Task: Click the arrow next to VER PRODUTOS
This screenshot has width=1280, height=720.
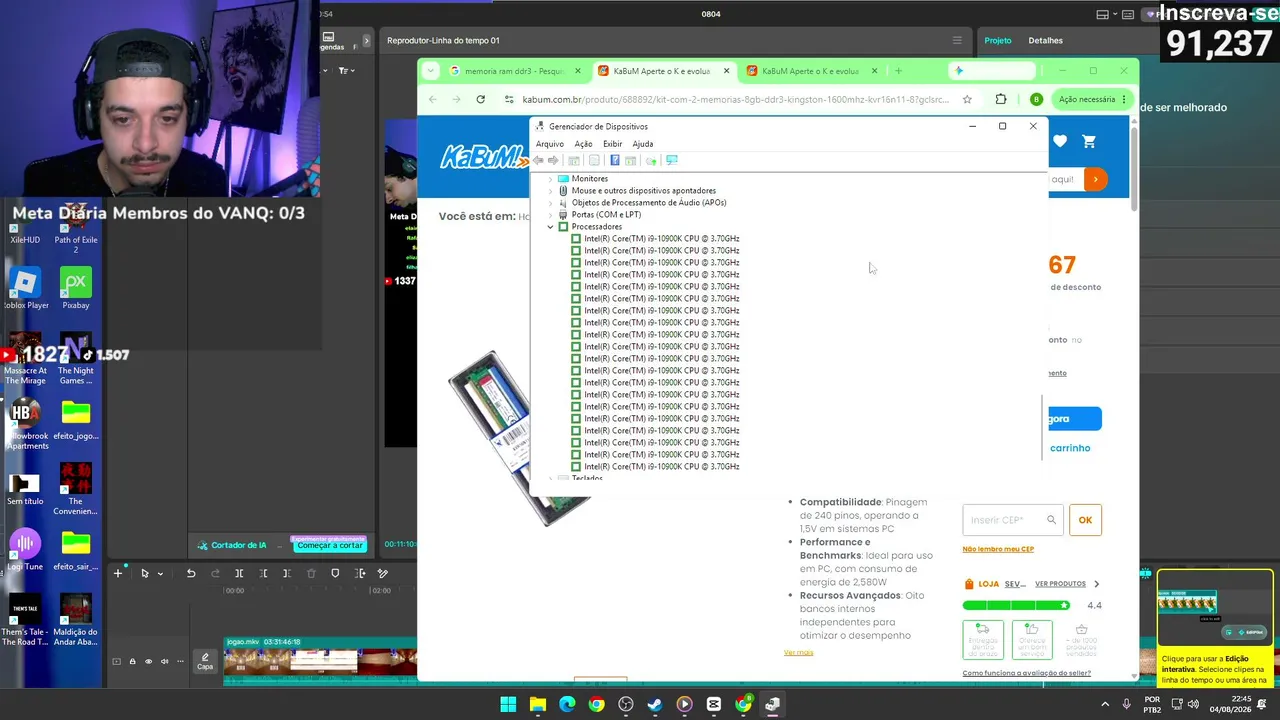Action: [1096, 584]
